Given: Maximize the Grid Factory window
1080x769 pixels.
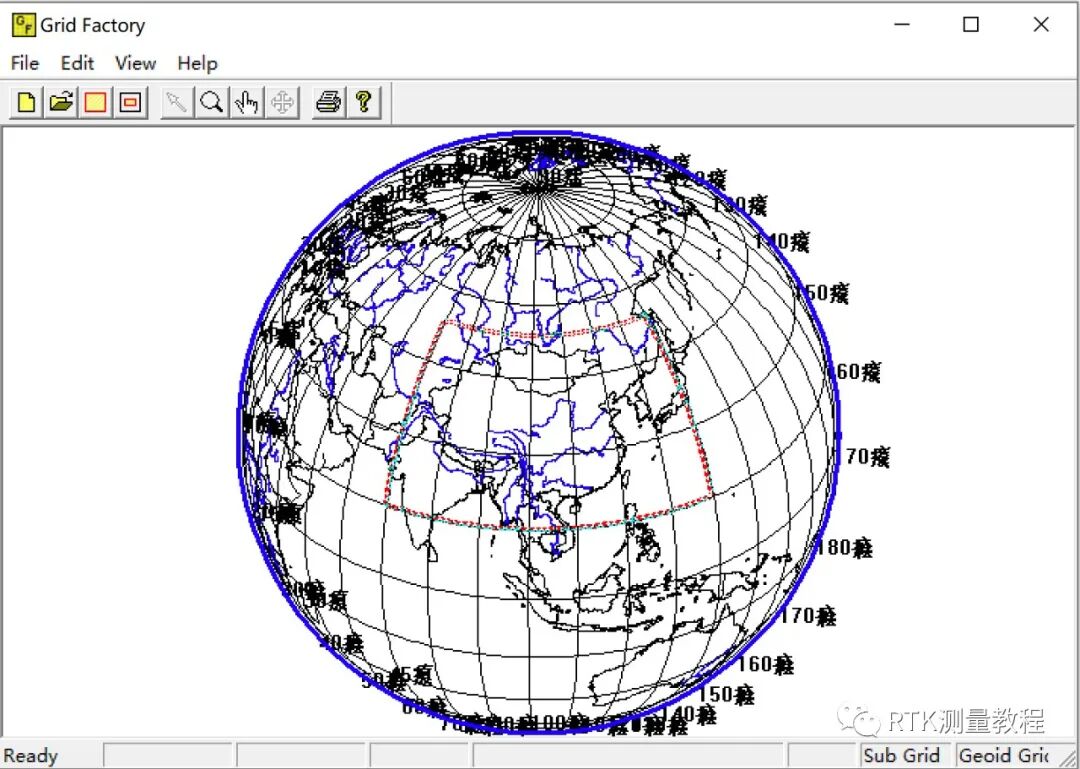Looking at the screenshot, I should click(970, 25).
